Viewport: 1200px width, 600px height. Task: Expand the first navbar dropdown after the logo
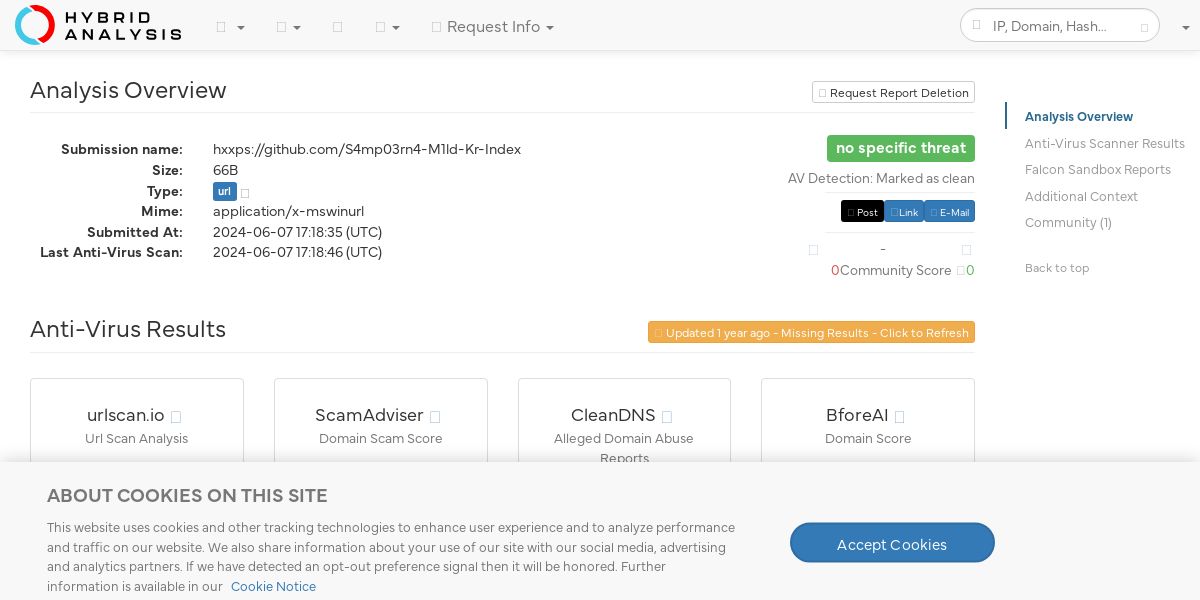230,27
